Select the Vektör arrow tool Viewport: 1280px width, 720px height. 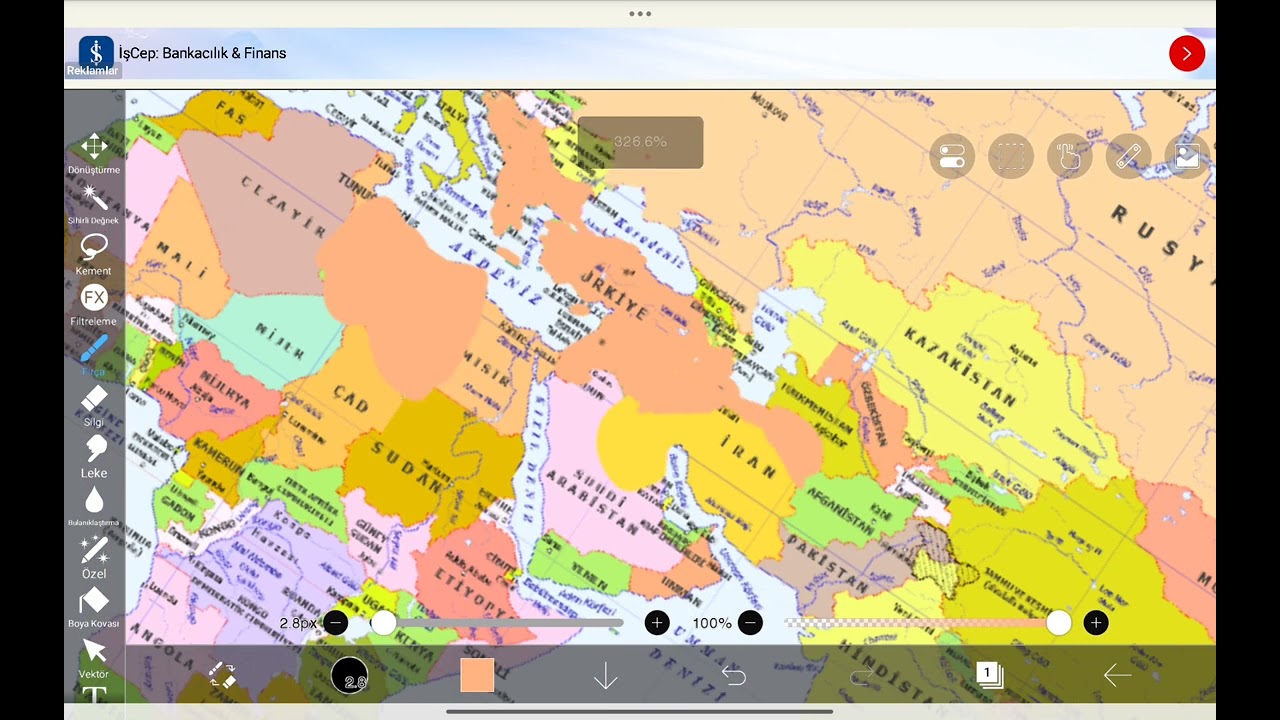[94, 658]
